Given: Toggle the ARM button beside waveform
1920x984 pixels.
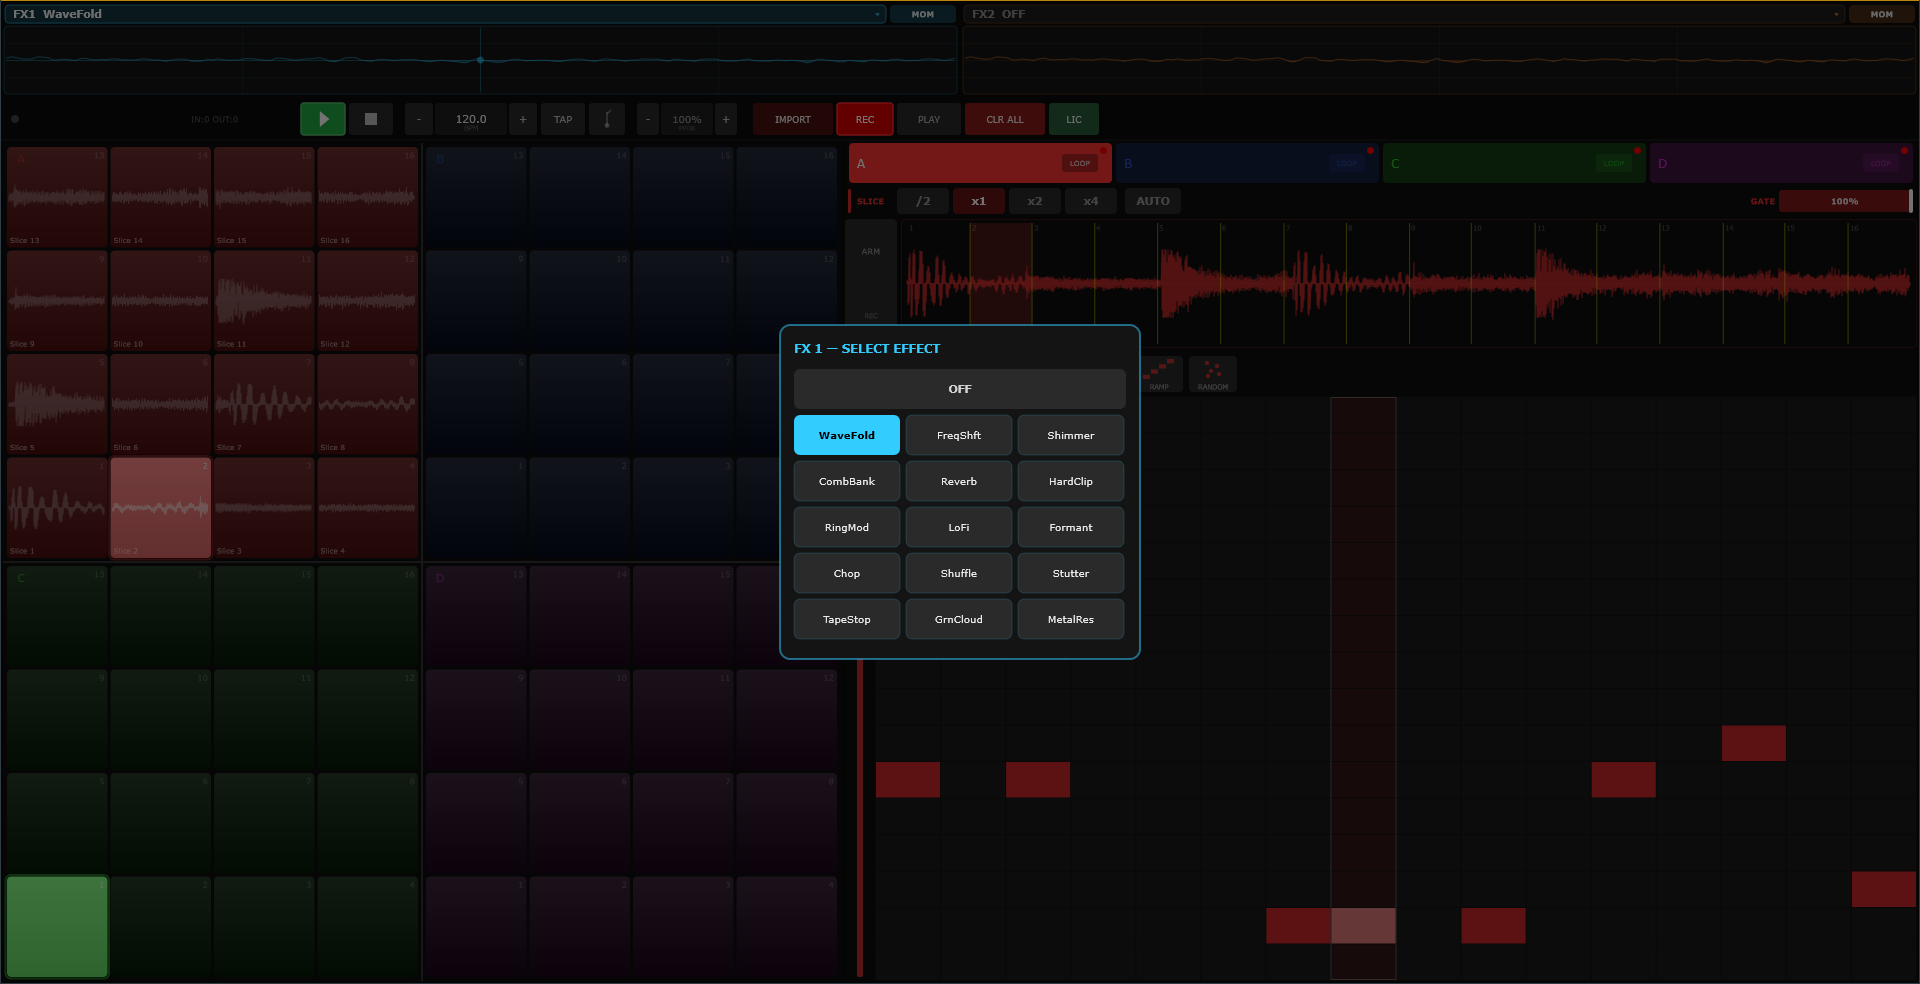Looking at the screenshot, I should (871, 252).
